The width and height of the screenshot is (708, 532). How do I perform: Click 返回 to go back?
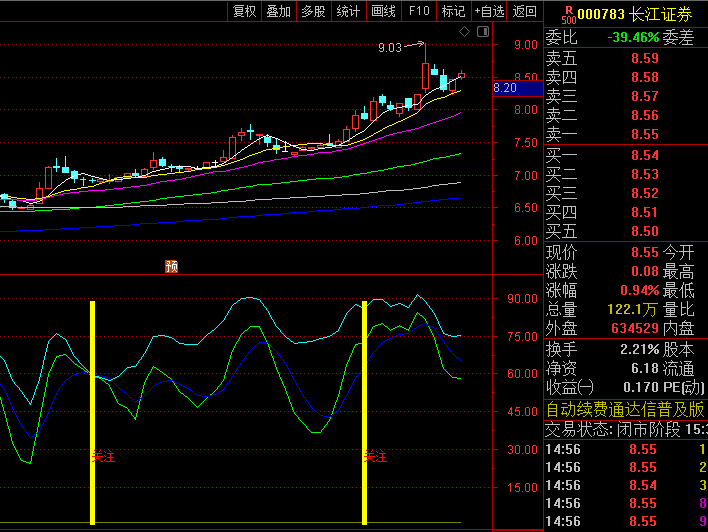tap(524, 11)
